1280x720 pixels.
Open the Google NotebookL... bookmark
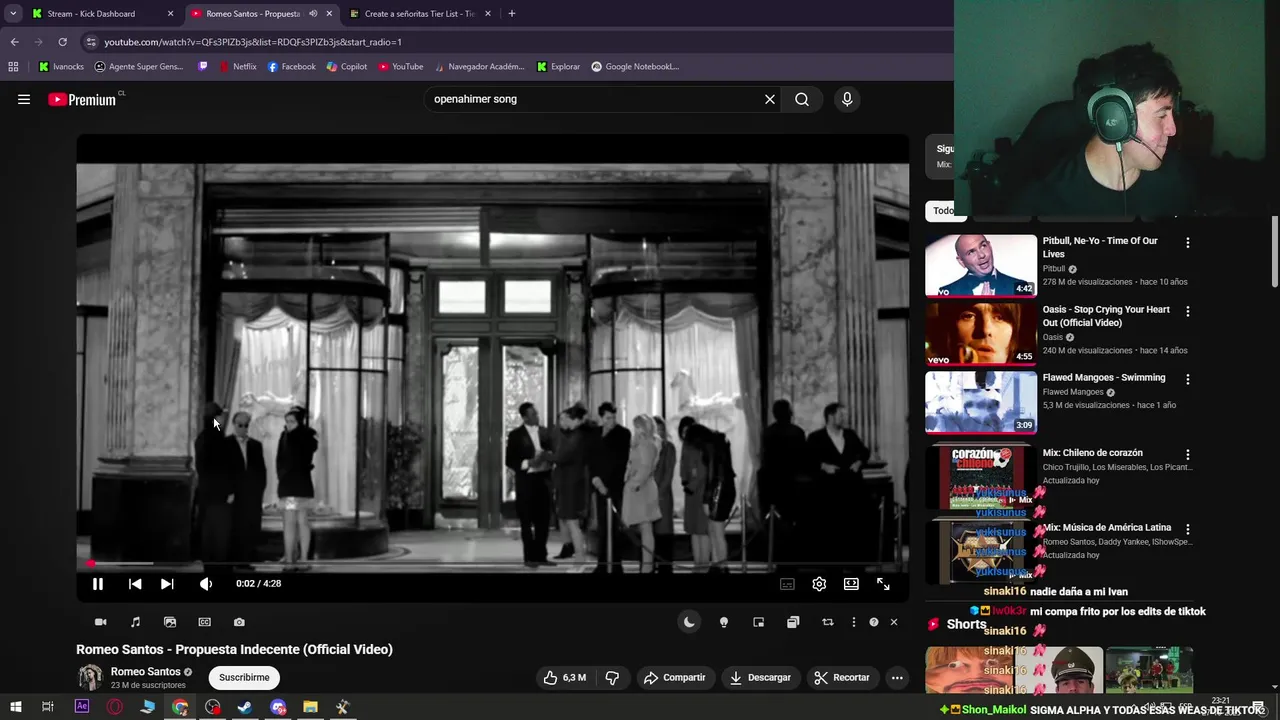(x=635, y=67)
